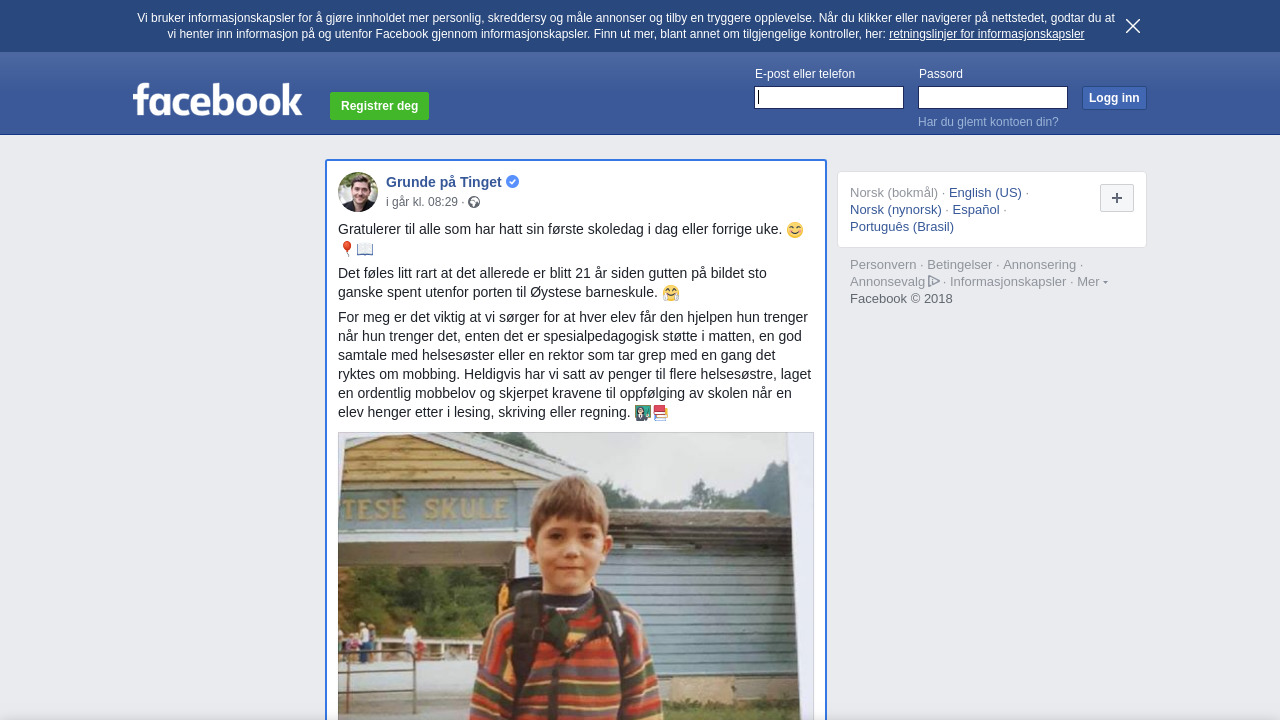The width and height of the screenshot is (1280, 720).
Task: Expand the Mer footer dropdown
Action: tap(1092, 282)
